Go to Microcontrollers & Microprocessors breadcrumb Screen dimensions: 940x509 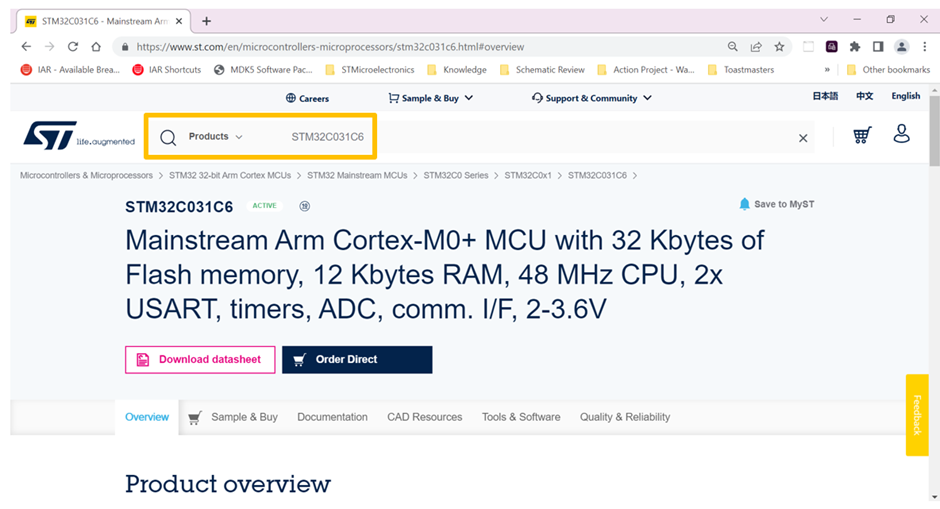click(86, 176)
